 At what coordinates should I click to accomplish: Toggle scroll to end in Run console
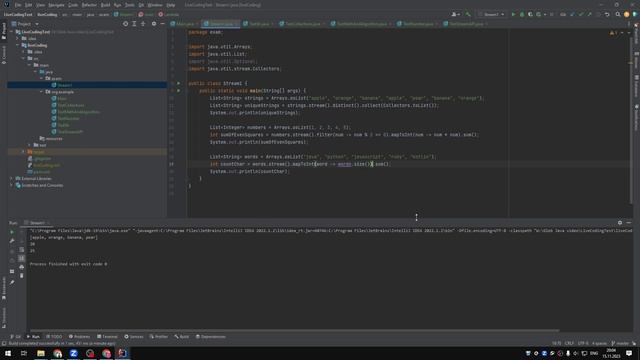pyautogui.click(x=22, y=258)
